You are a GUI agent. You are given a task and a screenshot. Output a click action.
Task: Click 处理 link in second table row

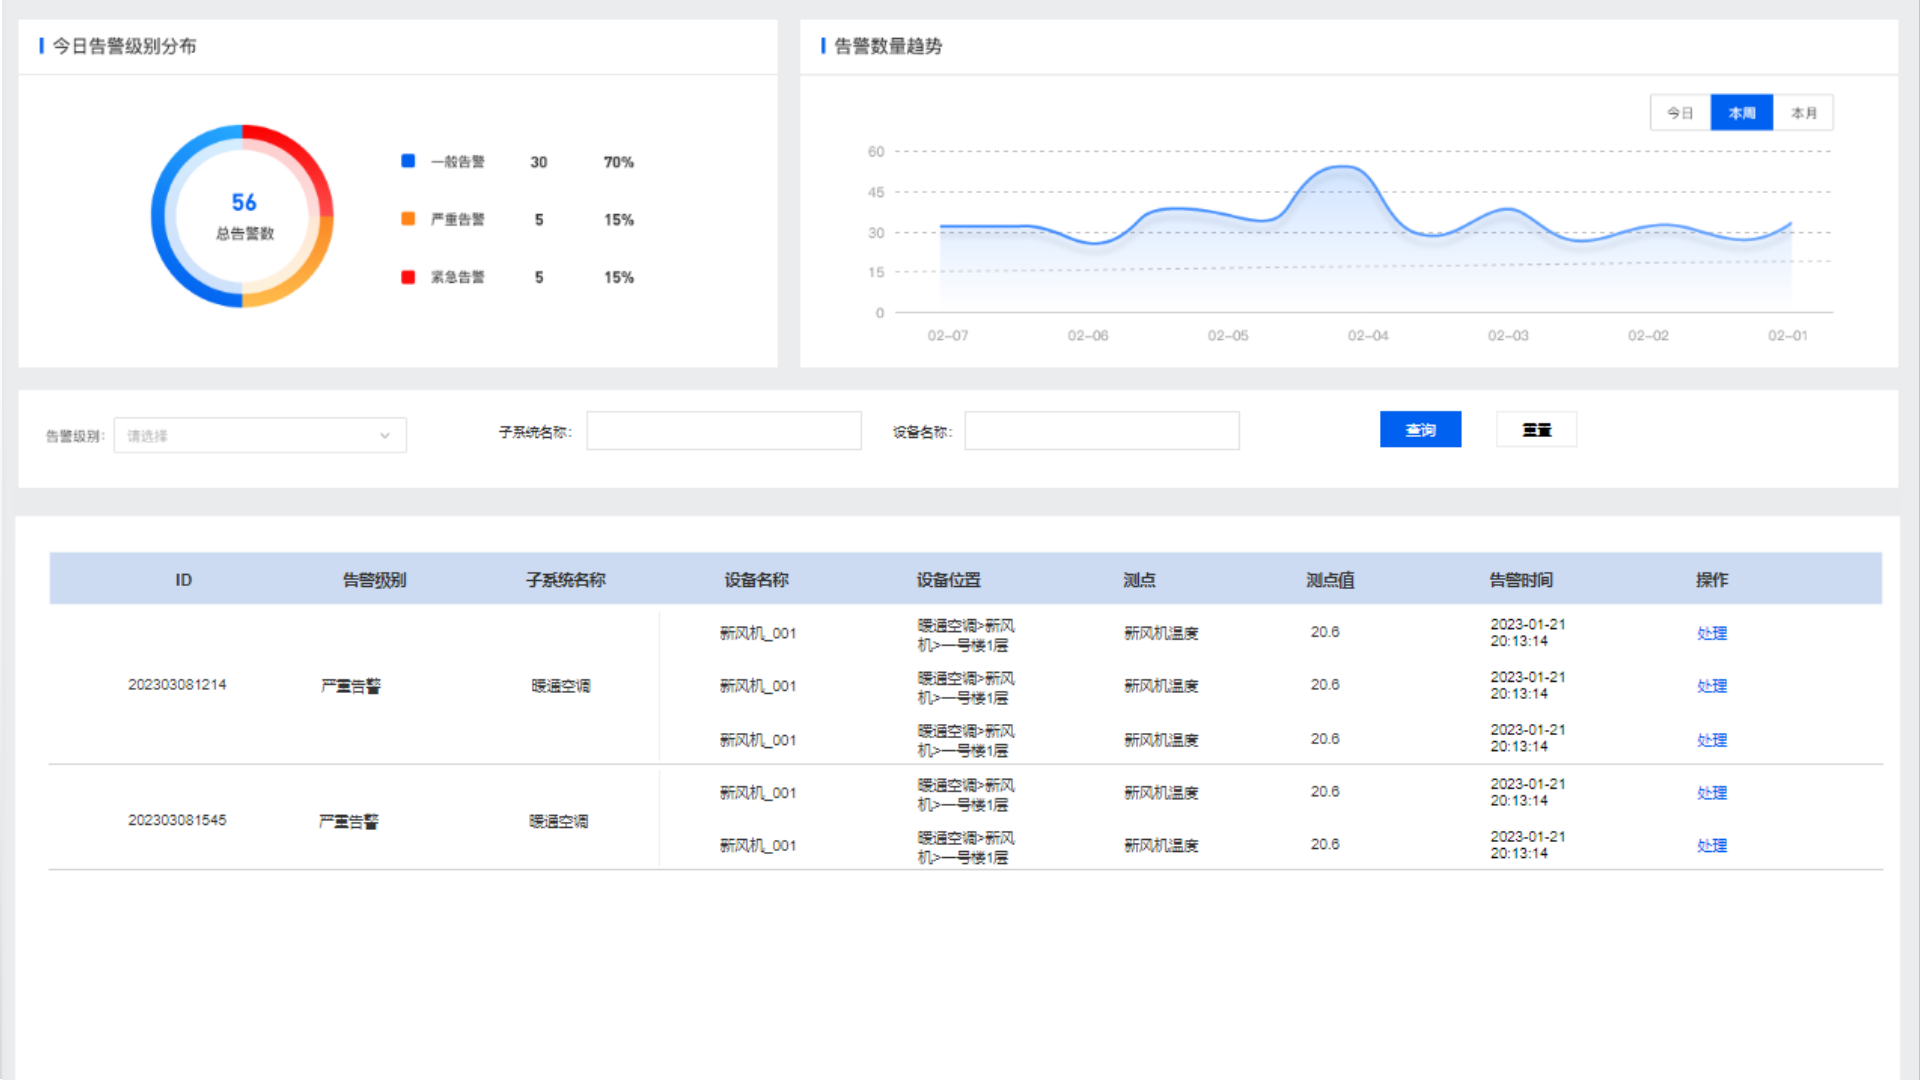point(1712,686)
